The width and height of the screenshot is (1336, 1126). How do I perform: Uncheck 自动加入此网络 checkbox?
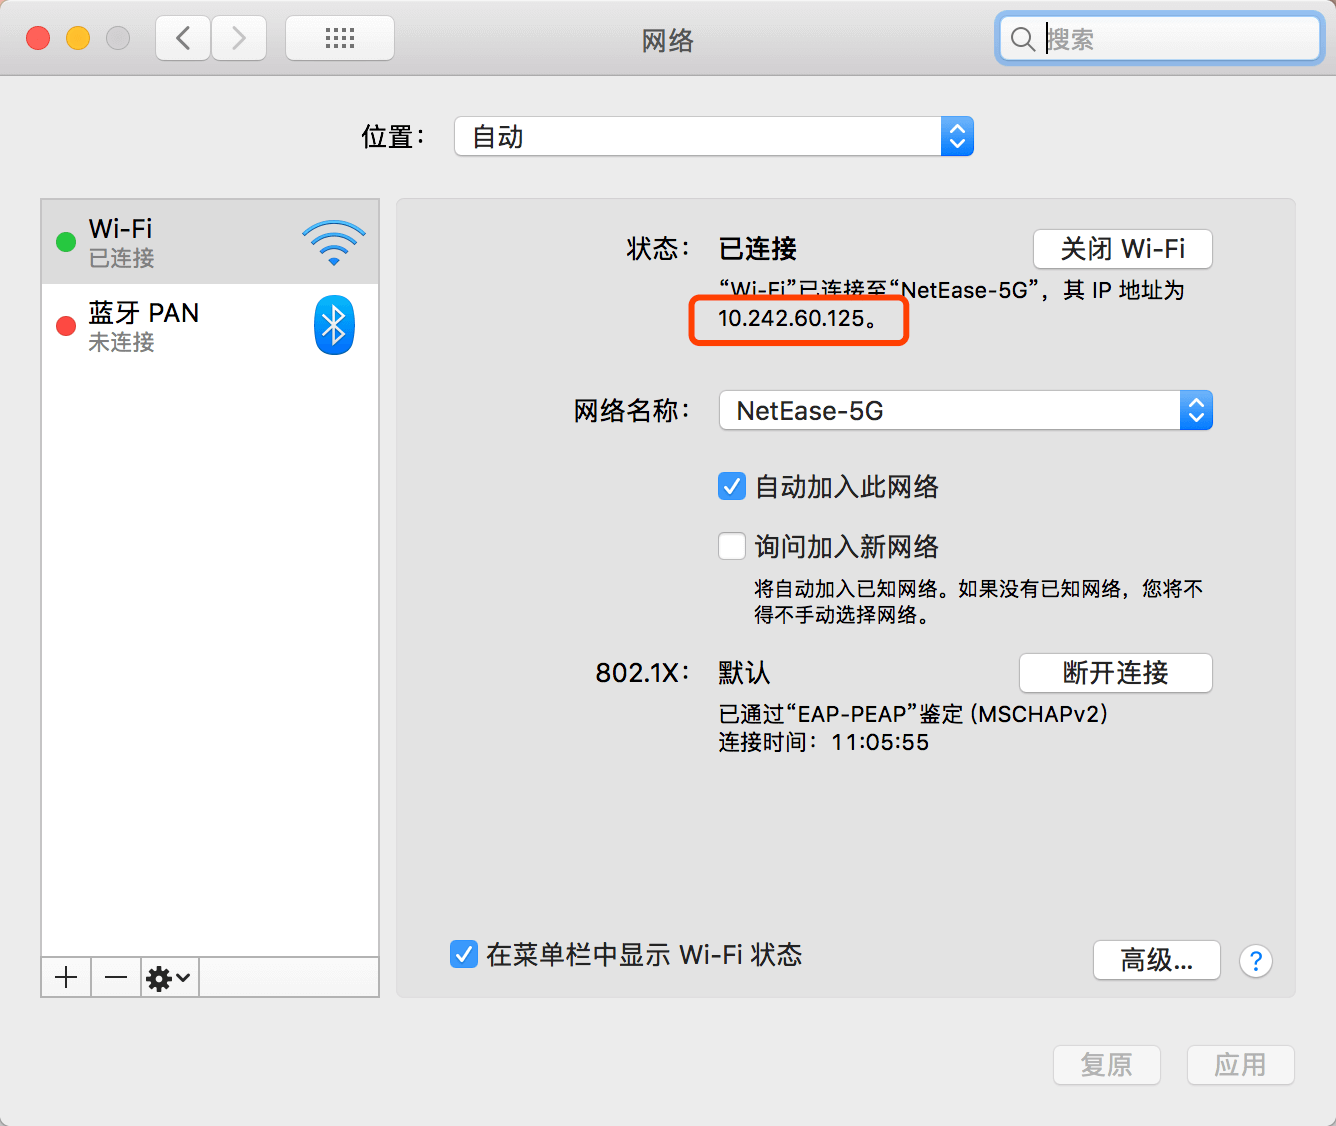coord(732,487)
